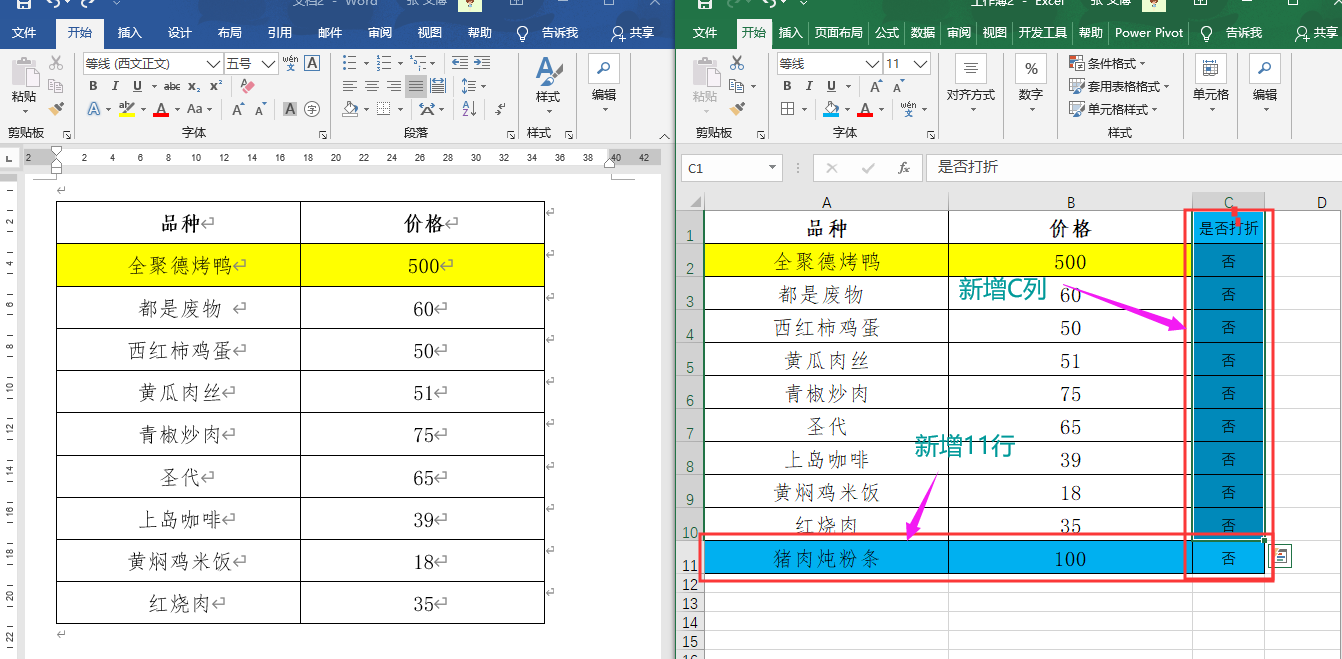Open 数字 number format button in Excel
The height and width of the screenshot is (659, 1342).
[1031, 83]
